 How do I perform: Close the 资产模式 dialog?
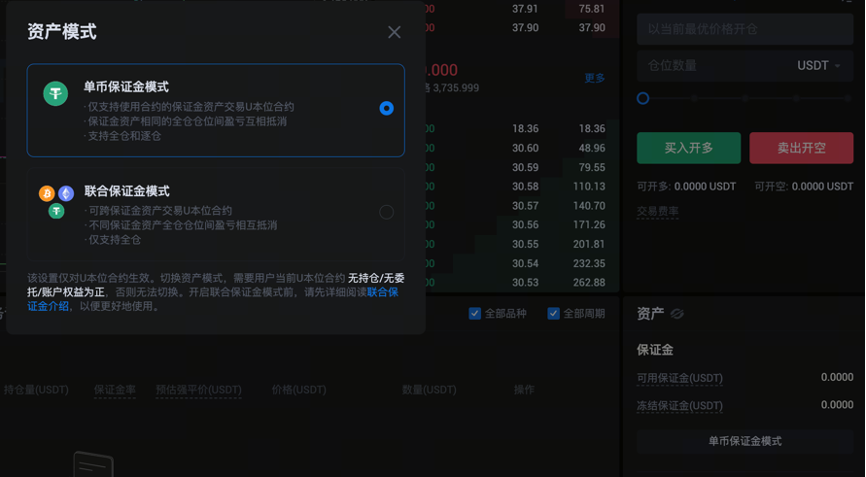coord(394,32)
